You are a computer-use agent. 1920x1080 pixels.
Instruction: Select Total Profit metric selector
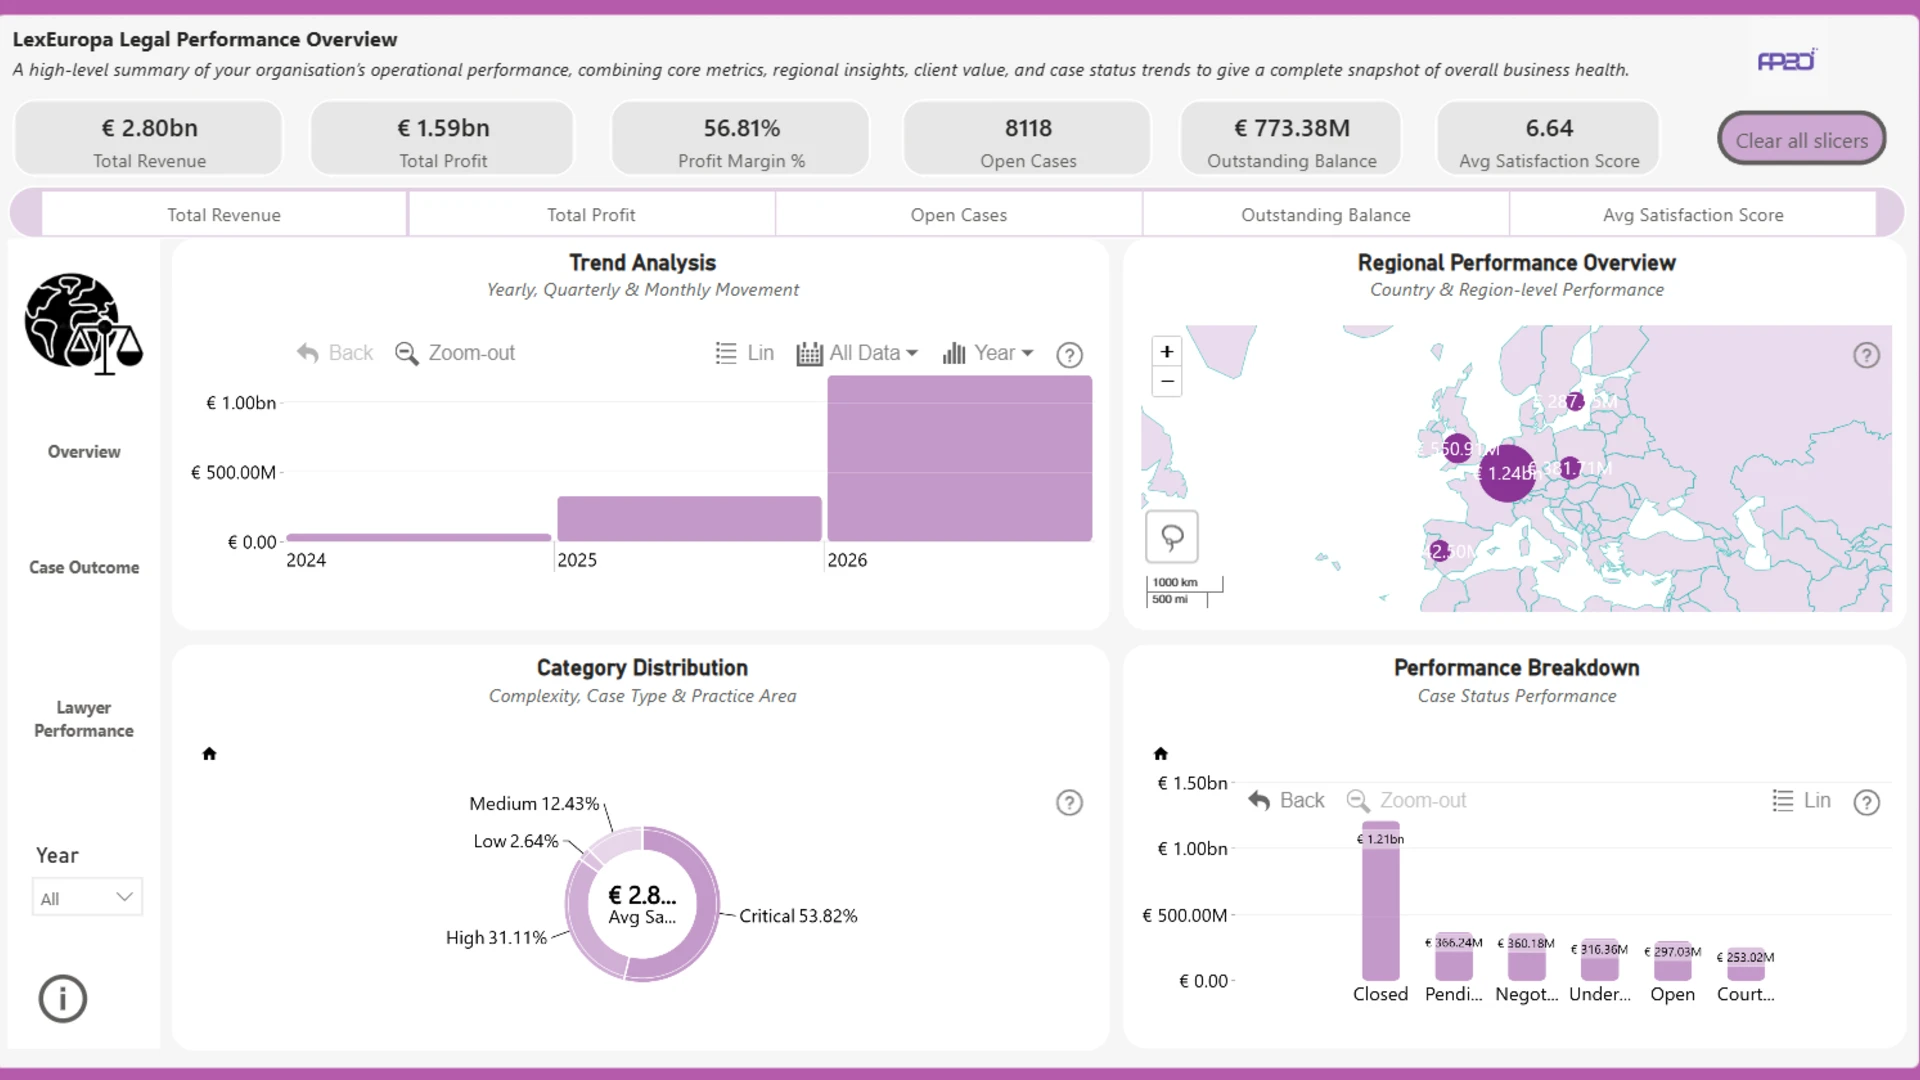click(591, 215)
